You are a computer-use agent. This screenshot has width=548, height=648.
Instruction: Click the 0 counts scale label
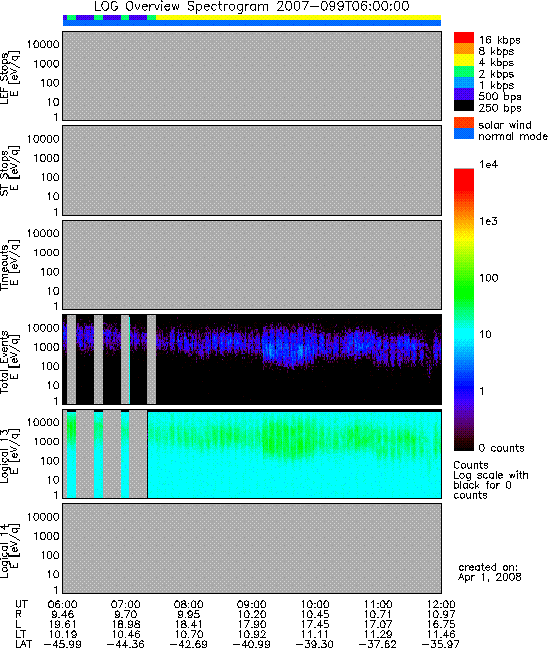click(501, 448)
